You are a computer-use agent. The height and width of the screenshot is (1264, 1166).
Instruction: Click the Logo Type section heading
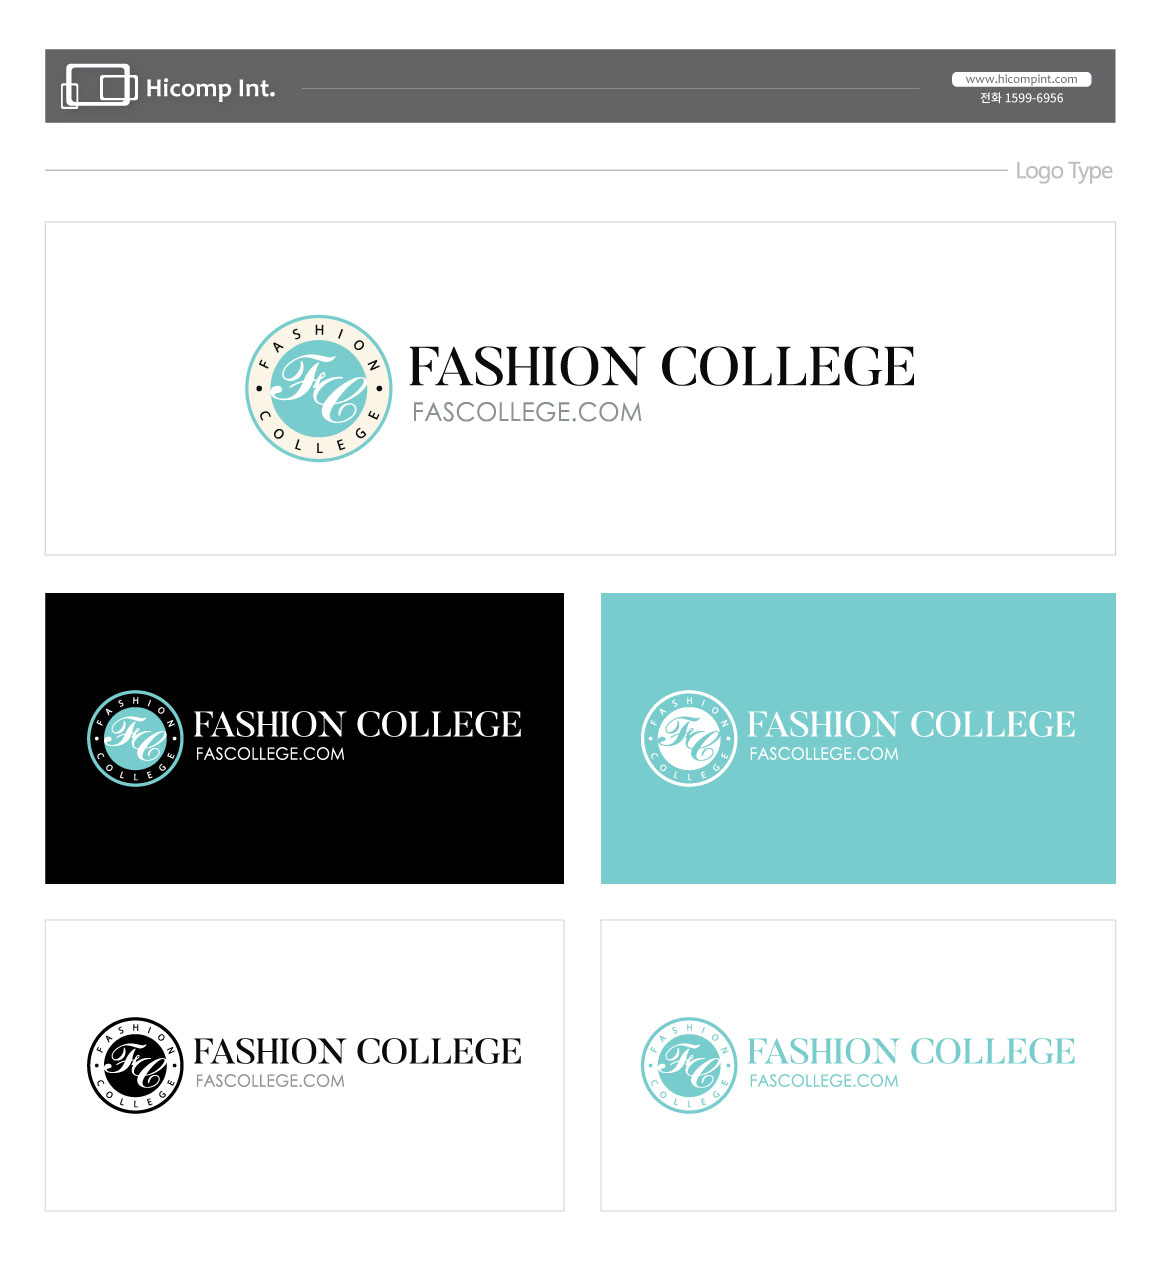(1064, 171)
